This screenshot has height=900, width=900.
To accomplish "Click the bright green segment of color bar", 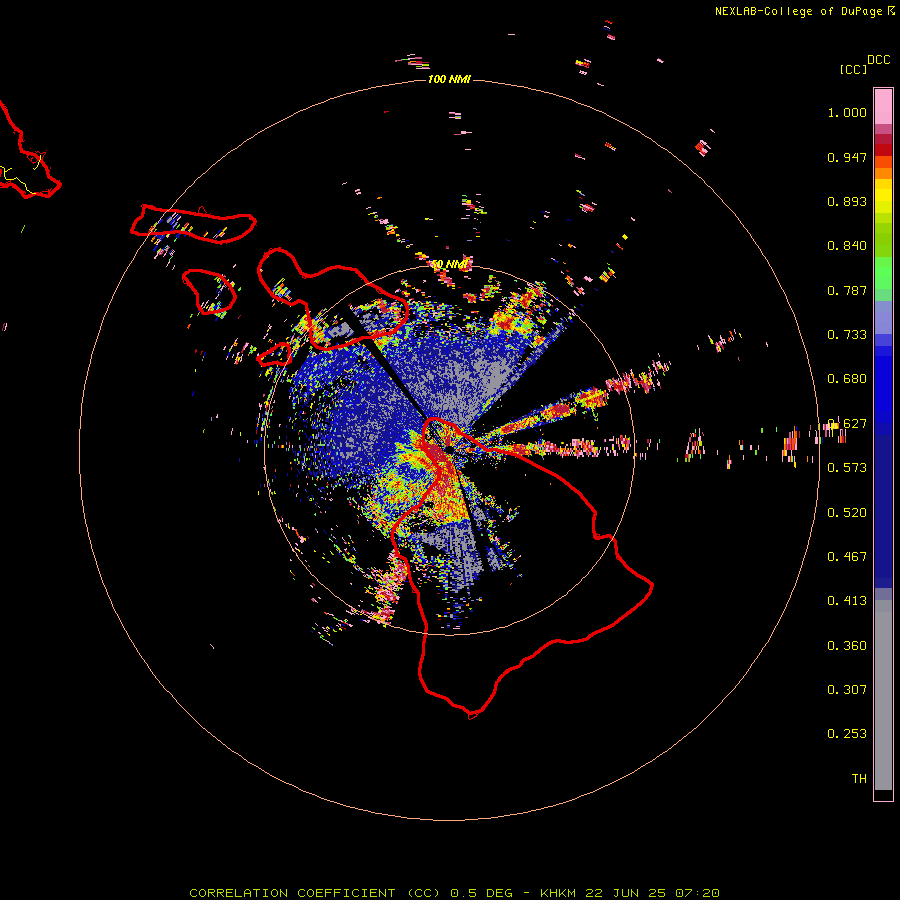I will point(883,273).
